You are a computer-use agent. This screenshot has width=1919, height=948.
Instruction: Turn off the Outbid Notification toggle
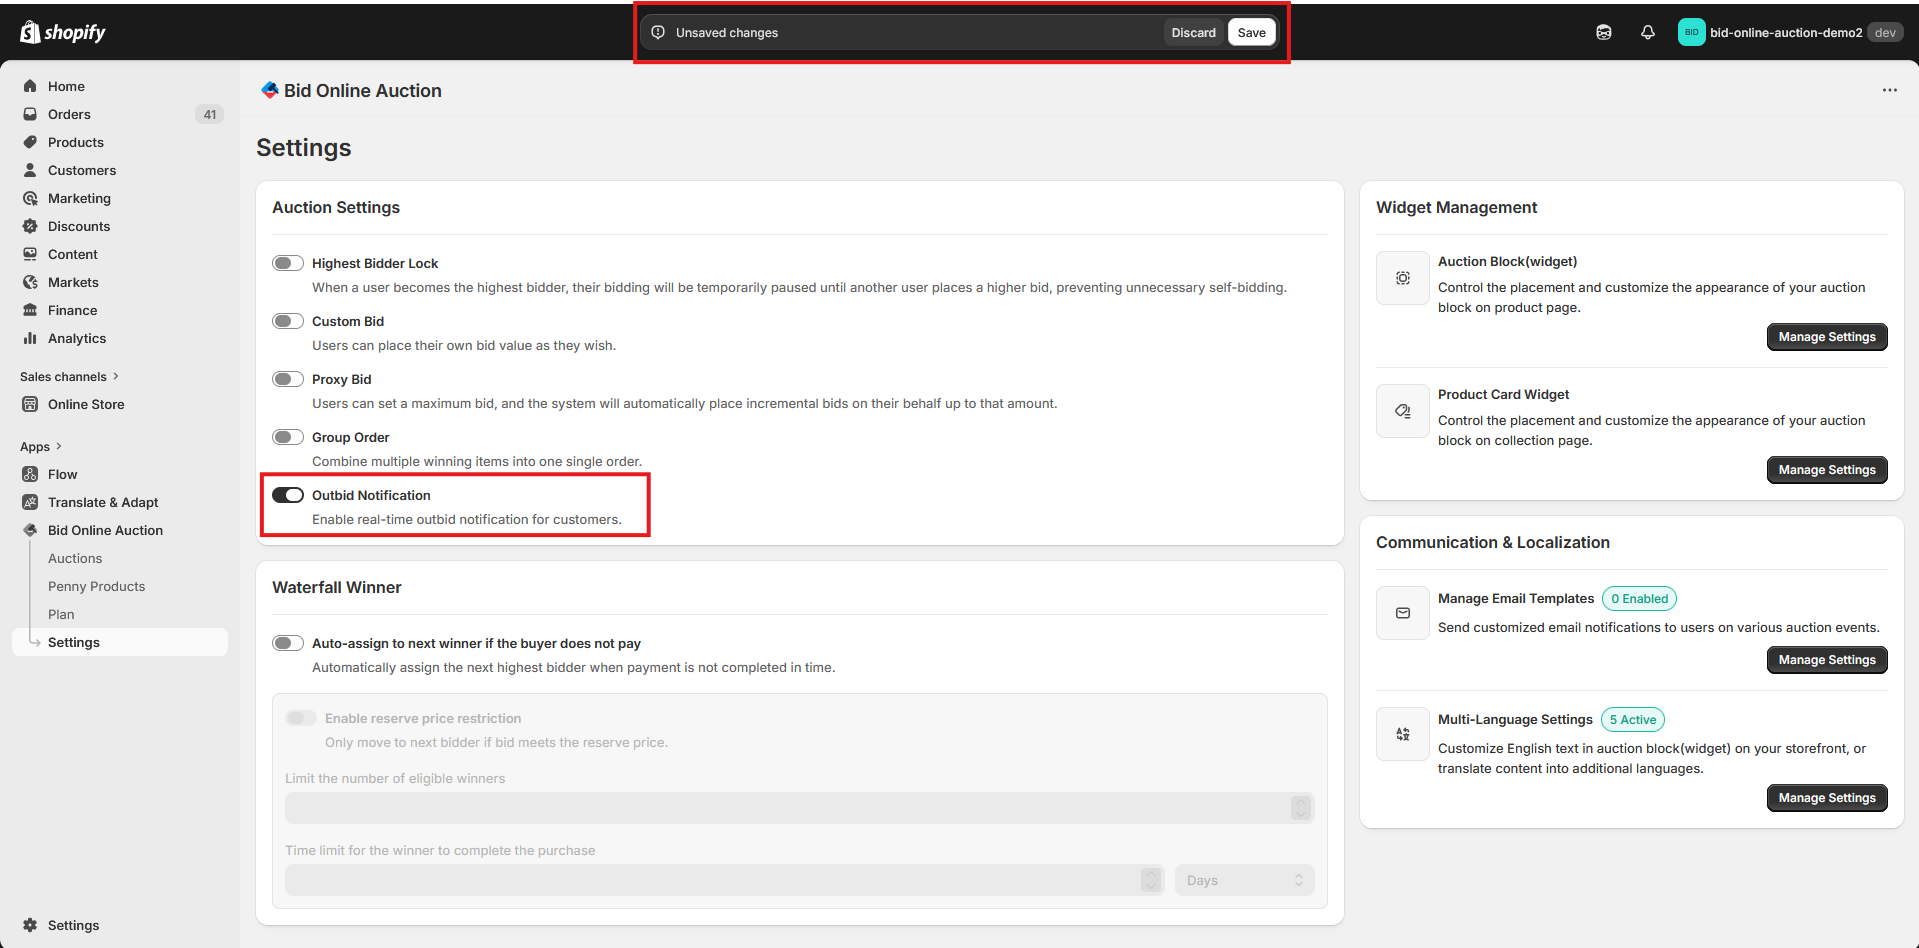[x=288, y=495]
